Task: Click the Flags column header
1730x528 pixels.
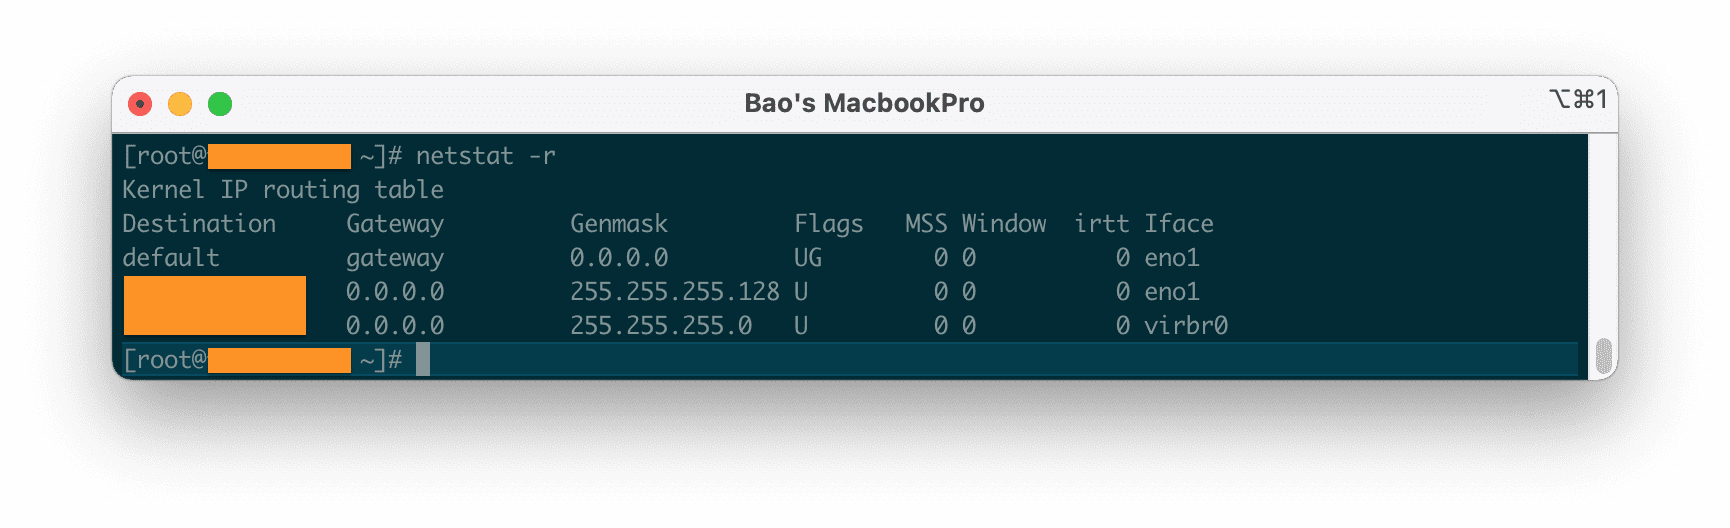Action: click(x=828, y=224)
